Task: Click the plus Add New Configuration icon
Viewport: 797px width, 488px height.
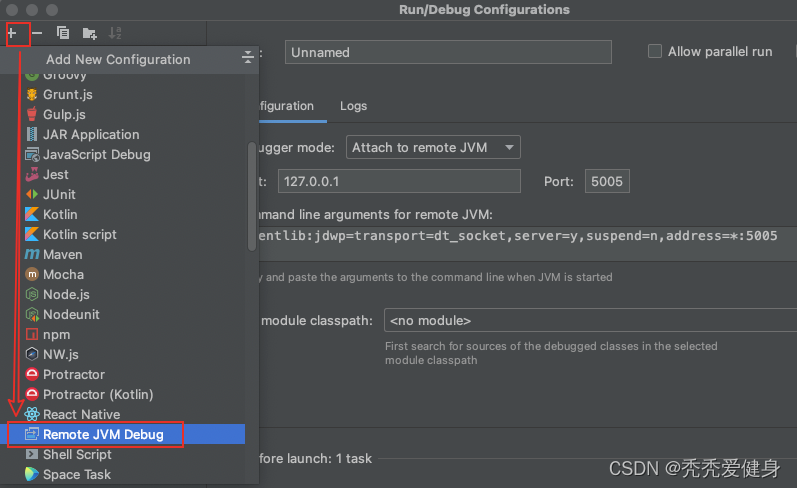Action: click(x=13, y=33)
